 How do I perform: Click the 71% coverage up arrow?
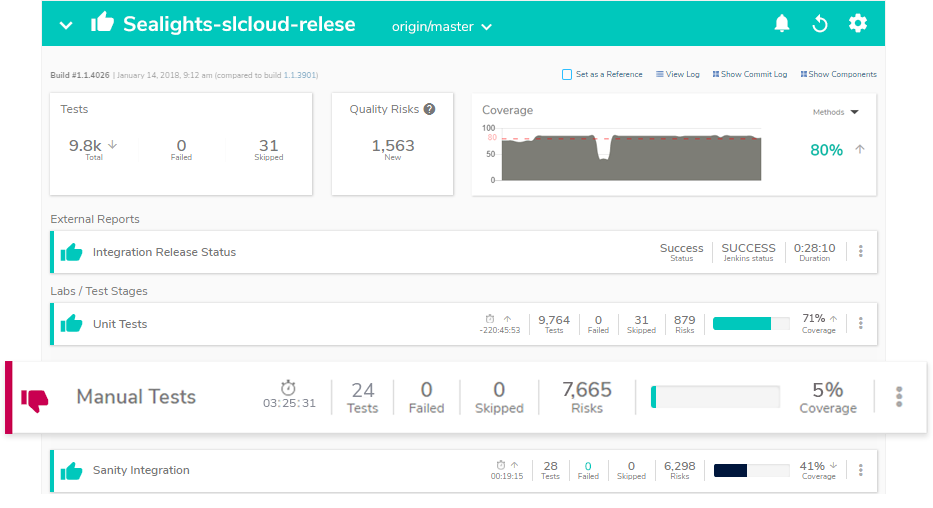[834, 319]
